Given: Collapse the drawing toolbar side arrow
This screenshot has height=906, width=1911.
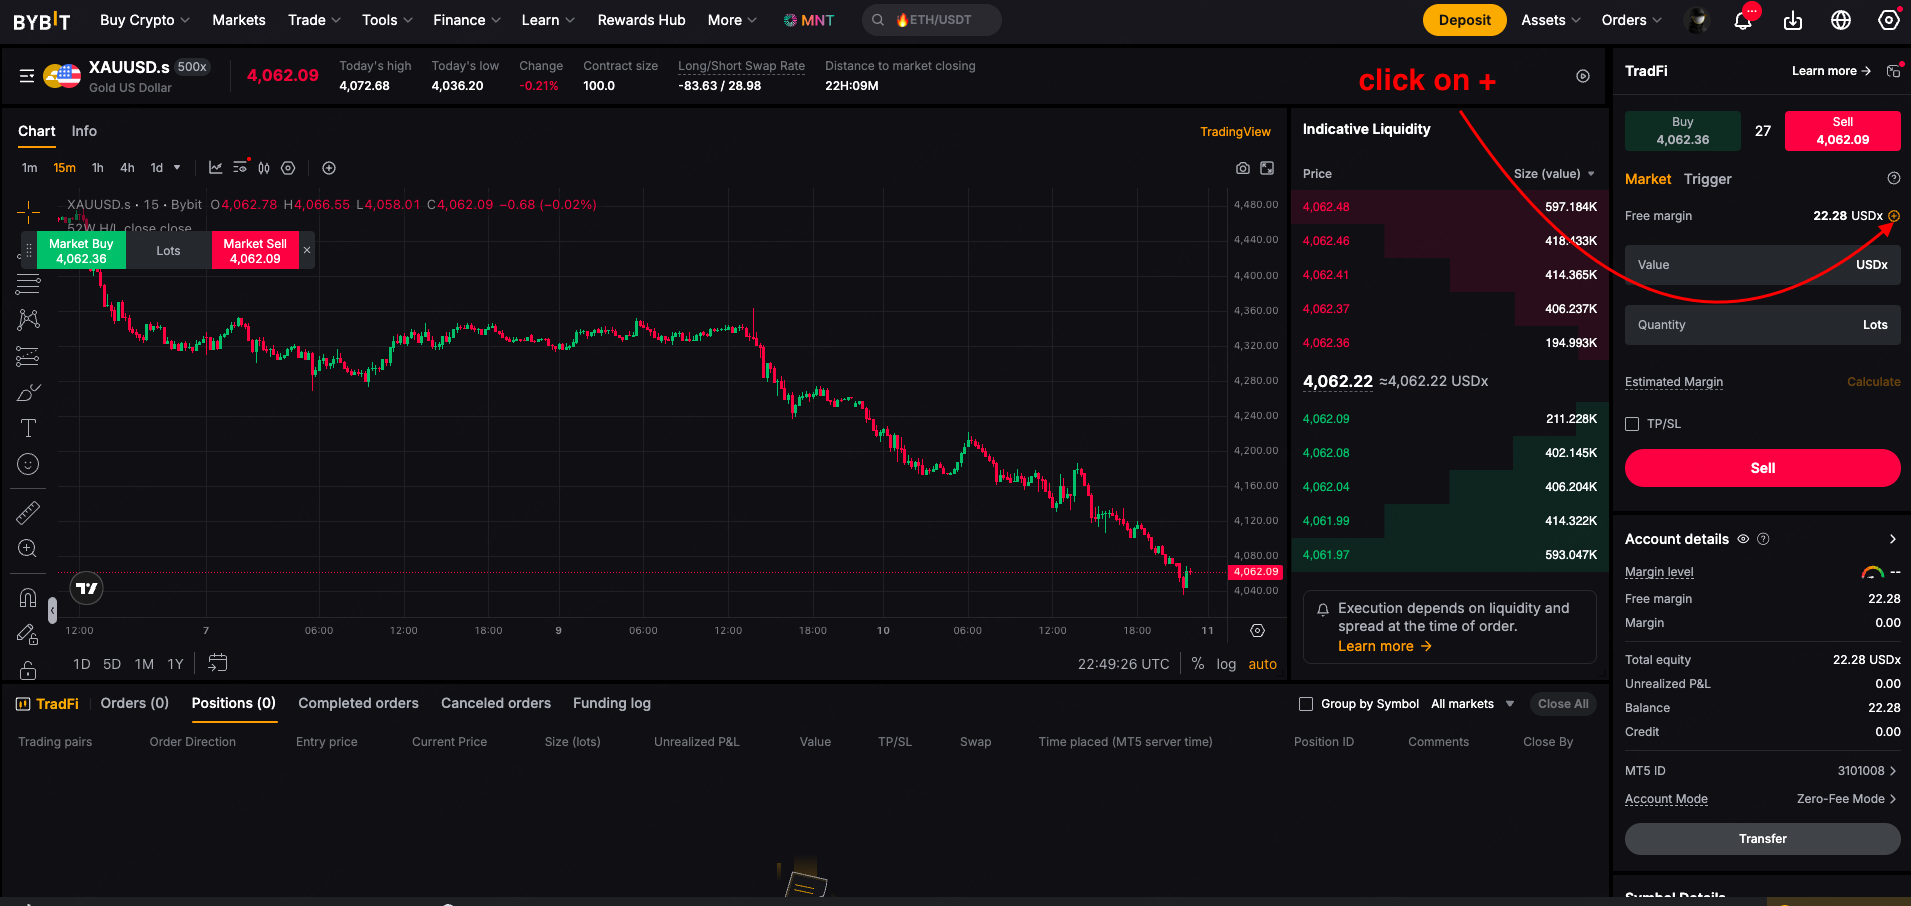Looking at the screenshot, I should (52, 610).
